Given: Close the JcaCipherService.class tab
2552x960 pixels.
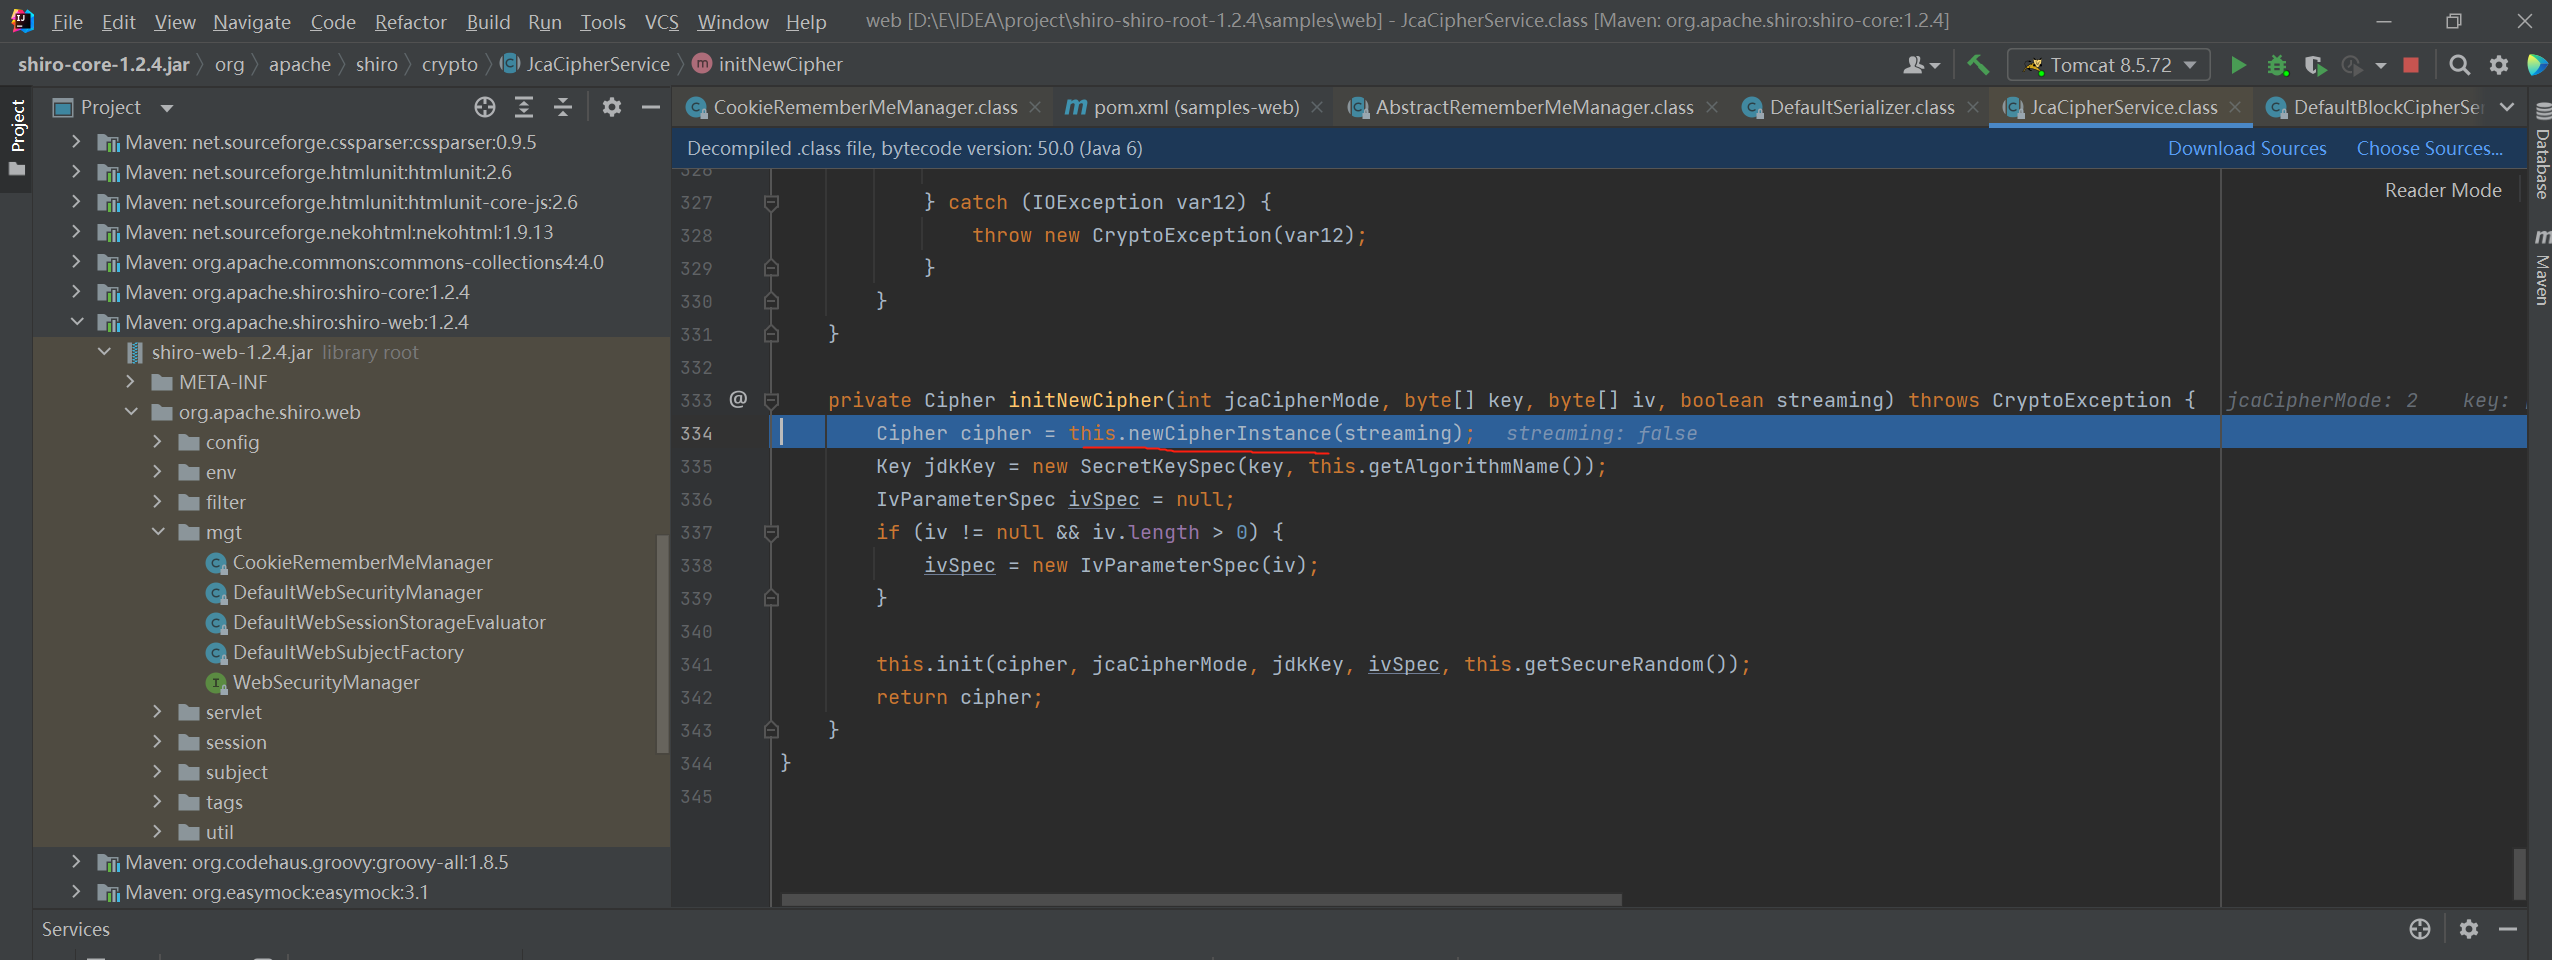Looking at the screenshot, I should (x=2235, y=107).
